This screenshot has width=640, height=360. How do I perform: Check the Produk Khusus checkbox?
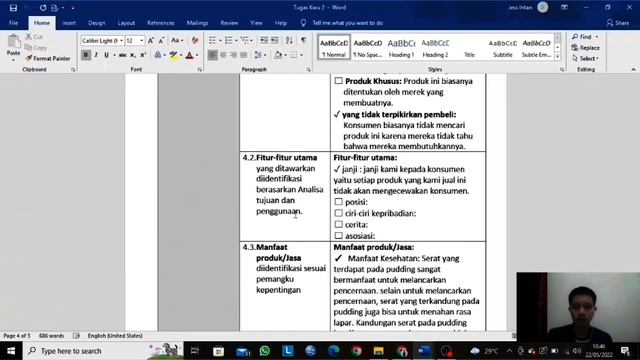[x=338, y=81]
